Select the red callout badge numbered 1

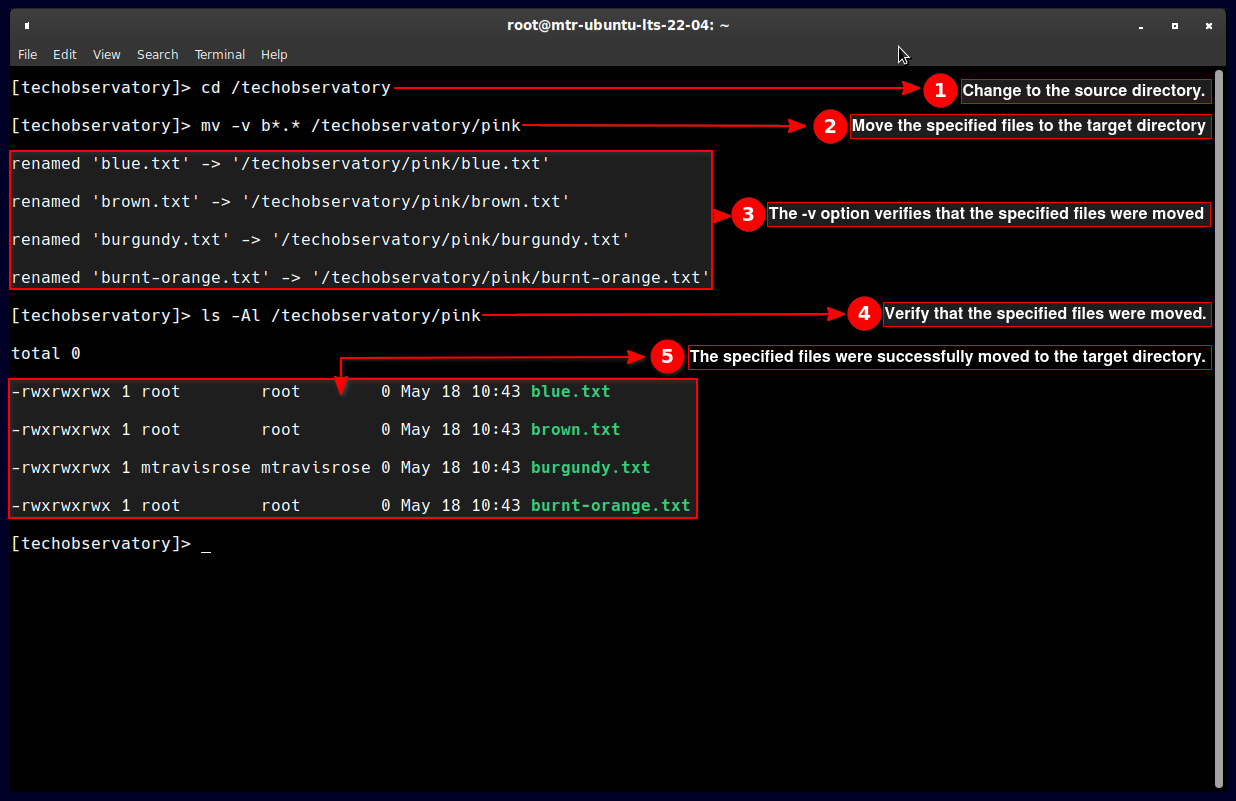click(x=939, y=90)
